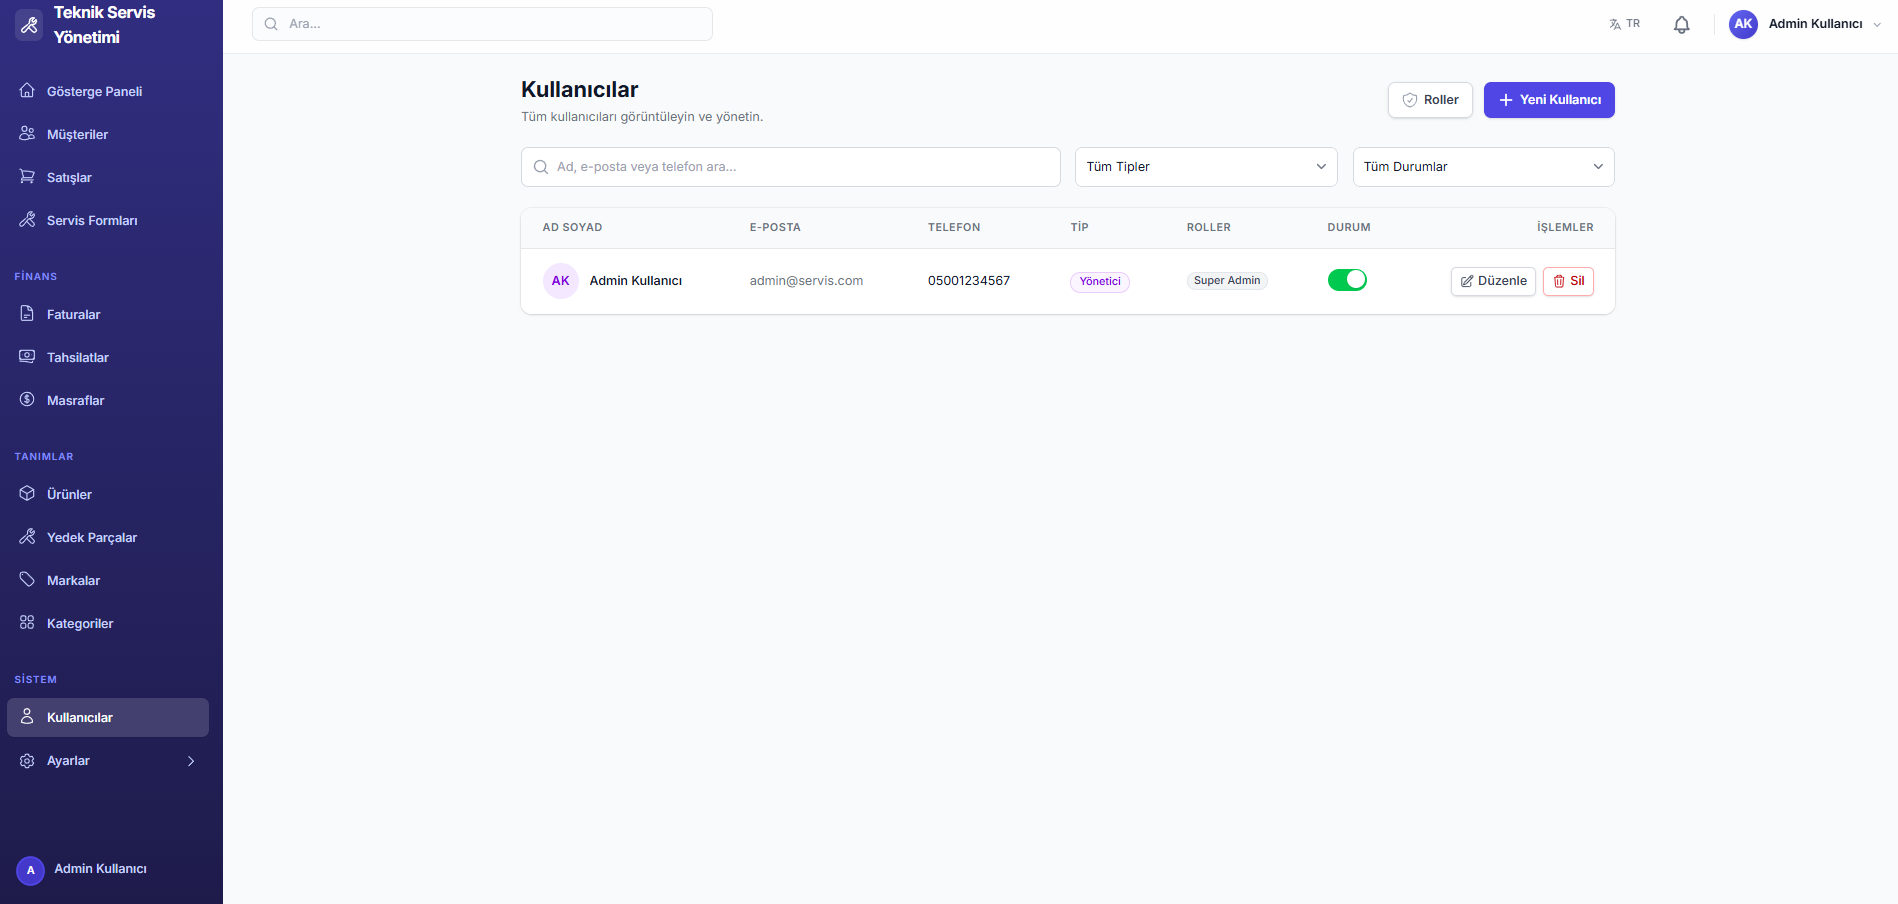
Task: Click the AK avatar in user row
Action: coord(560,281)
